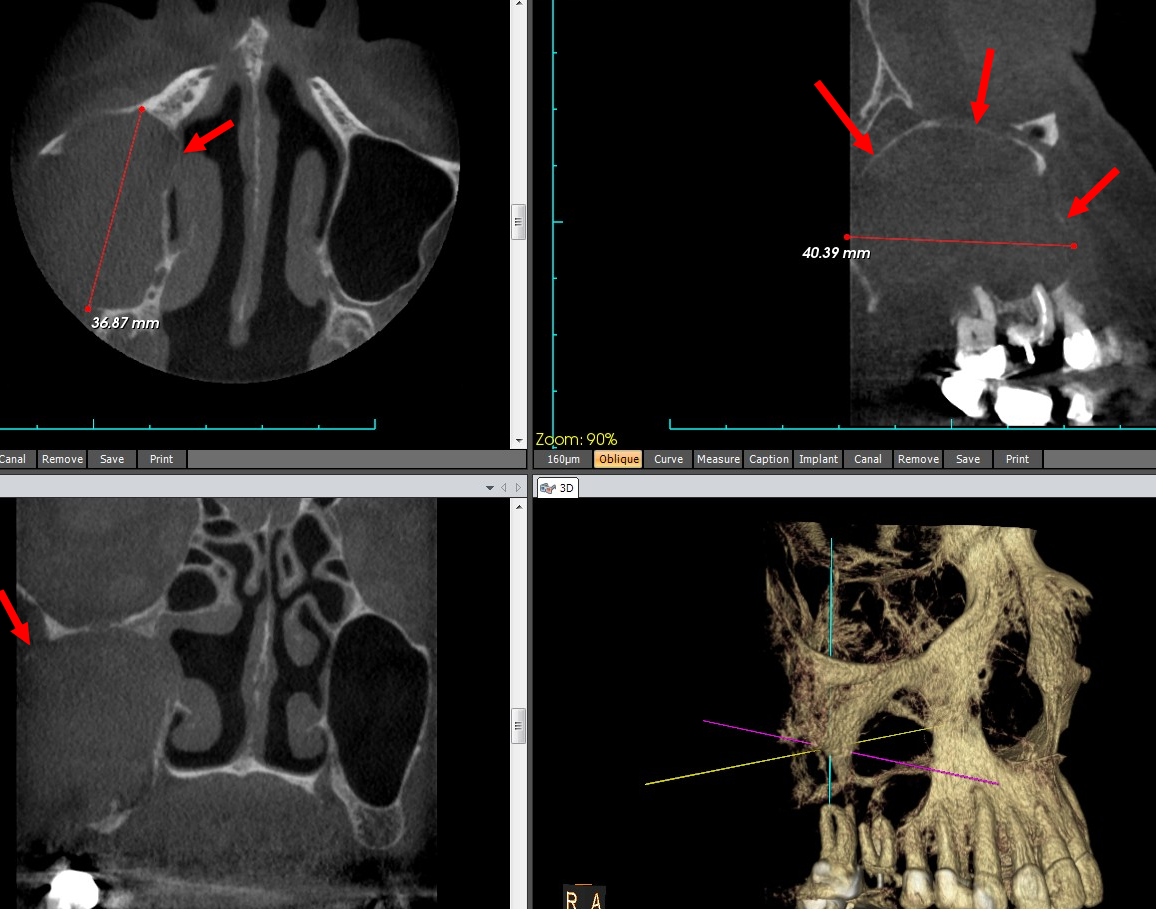Activate the Measure tool in the right toolbar
The image size is (1156, 909).
click(x=718, y=459)
